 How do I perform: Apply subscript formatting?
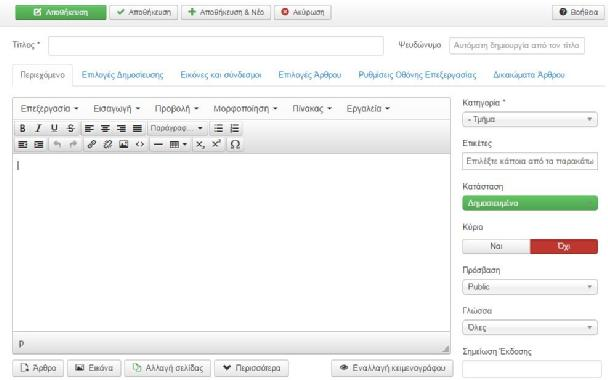(x=200, y=145)
